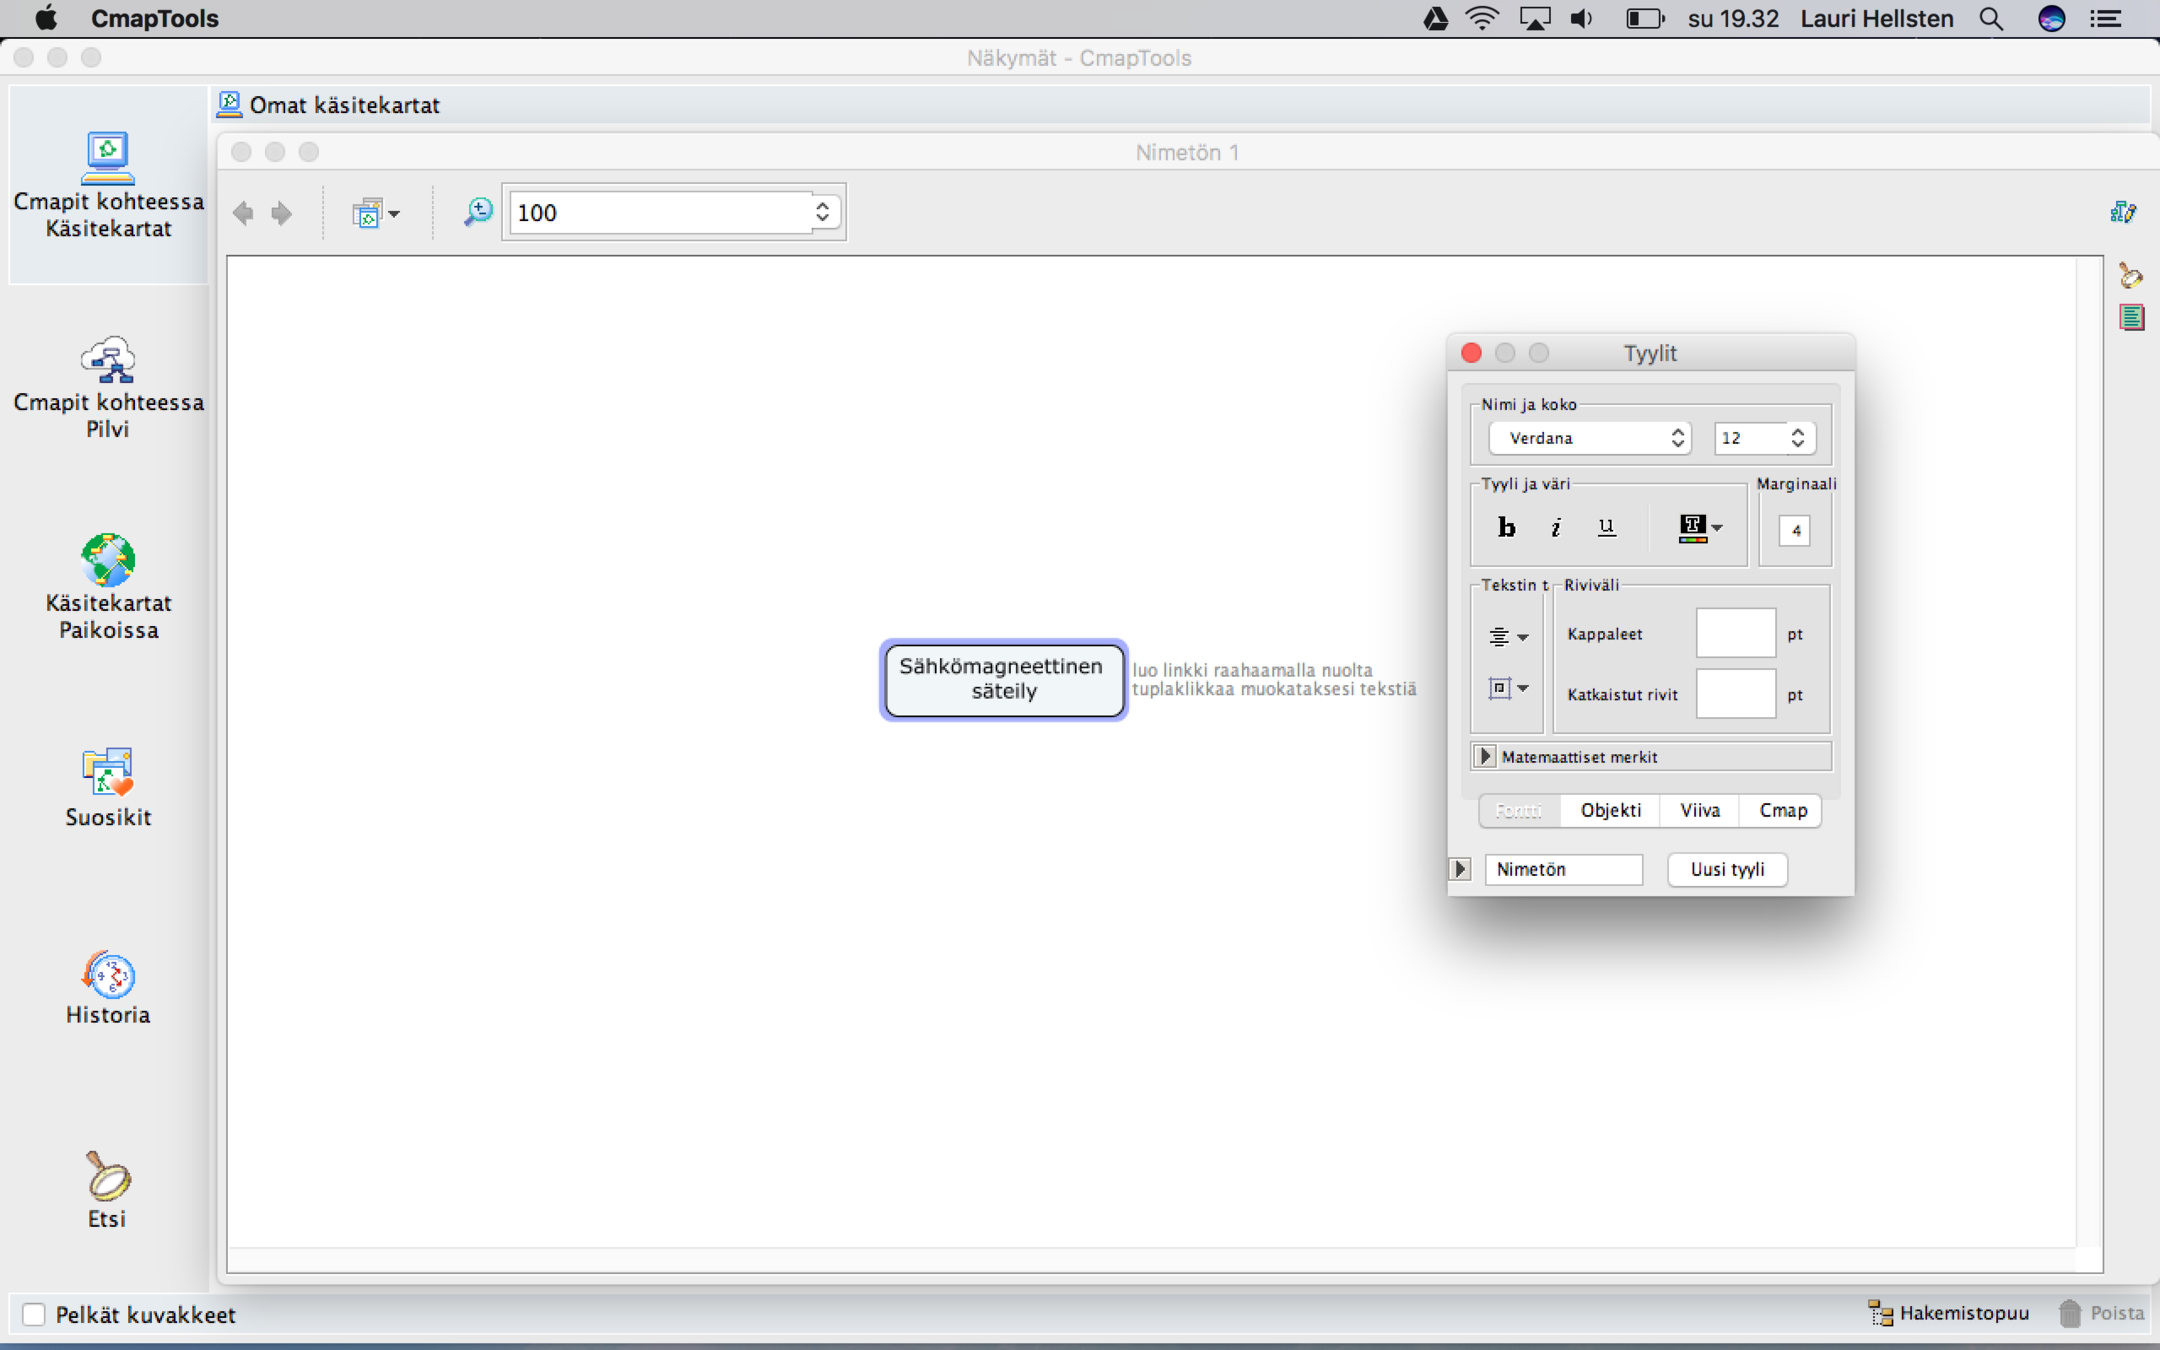Enable the Pelkät kuvakkeet checkbox
Screen dimensions: 2160x1350
pyautogui.click(x=34, y=1314)
